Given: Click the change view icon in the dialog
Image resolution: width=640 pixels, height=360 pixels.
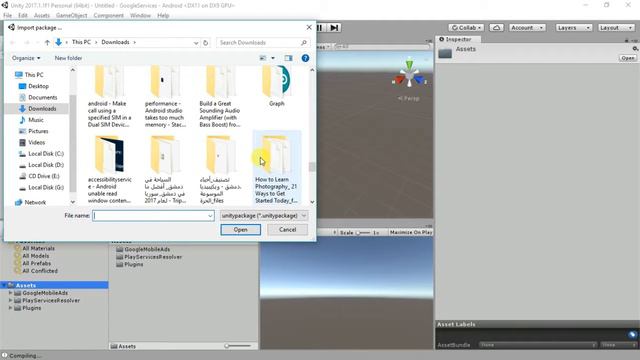Looking at the screenshot, I should click(263, 58).
